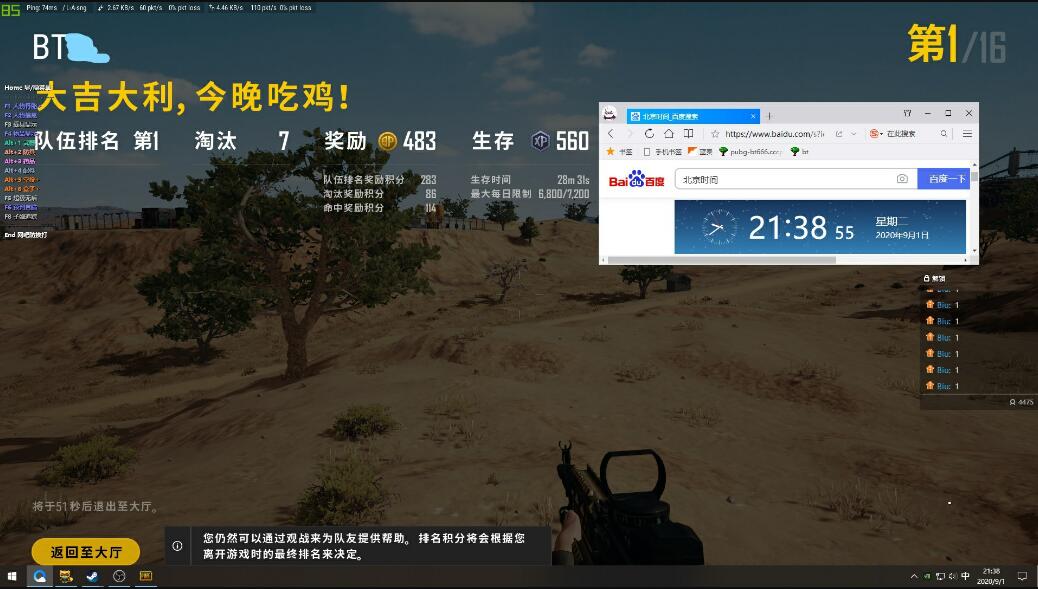Show hidden system tray icons
This screenshot has width=1038, height=589.
tap(914, 577)
